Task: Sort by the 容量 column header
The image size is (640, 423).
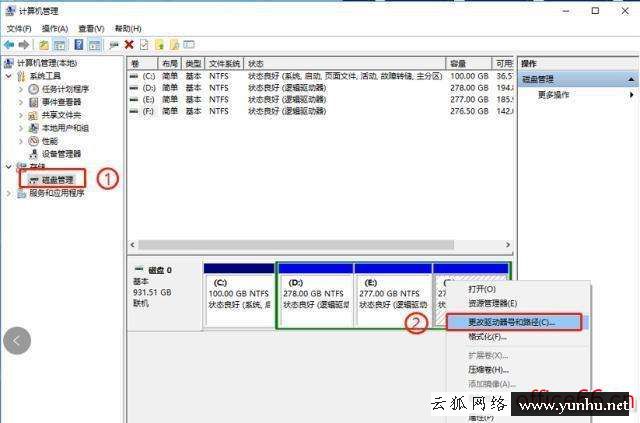Action: click(x=469, y=64)
